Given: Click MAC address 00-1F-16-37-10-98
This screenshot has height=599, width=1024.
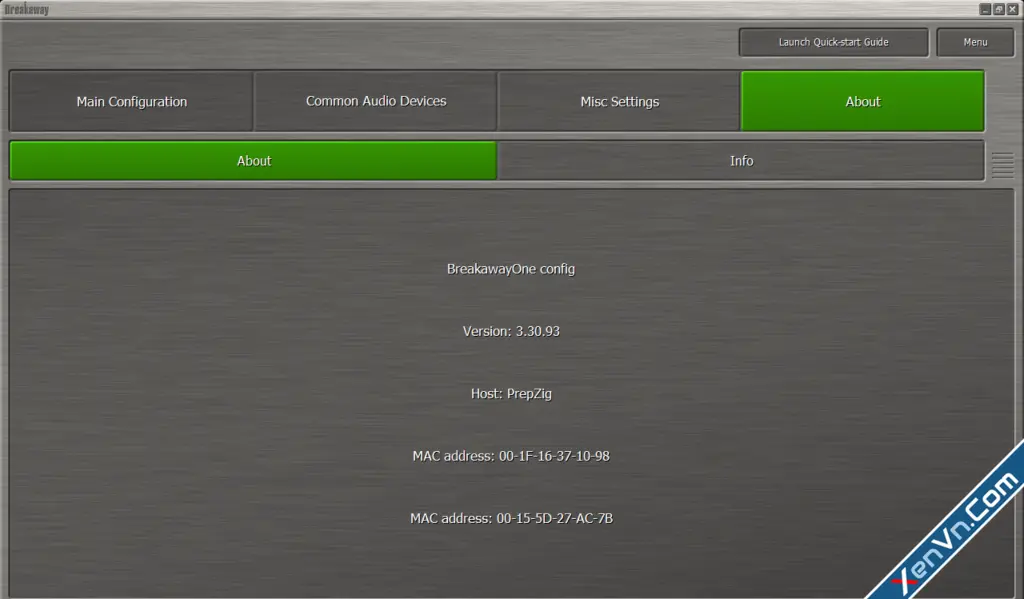Looking at the screenshot, I should [511, 456].
